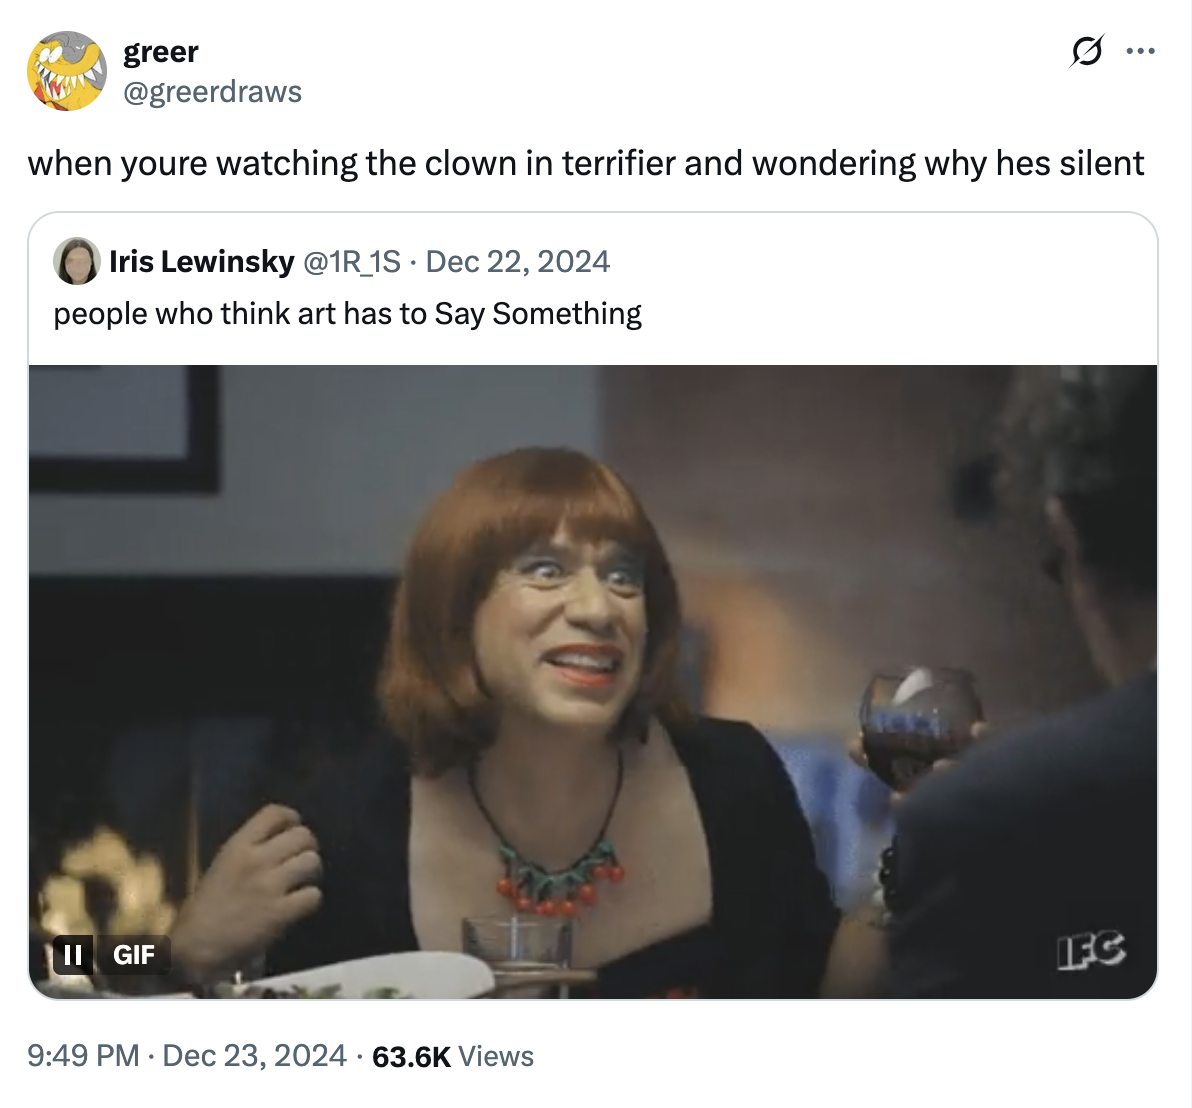Viewport: 1192px width, 1108px height.
Task: Click the @1R_1S handle
Action: (351, 261)
